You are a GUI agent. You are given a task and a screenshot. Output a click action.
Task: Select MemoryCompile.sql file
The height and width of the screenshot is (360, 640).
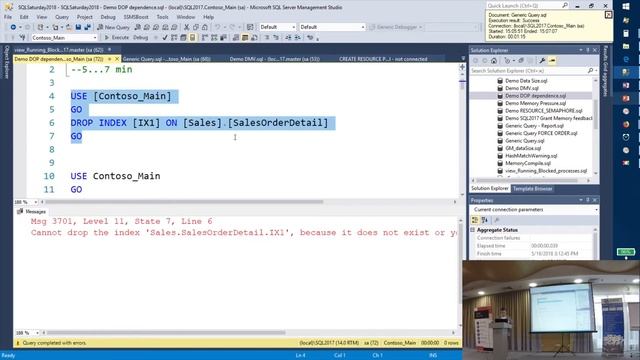[x=527, y=163]
